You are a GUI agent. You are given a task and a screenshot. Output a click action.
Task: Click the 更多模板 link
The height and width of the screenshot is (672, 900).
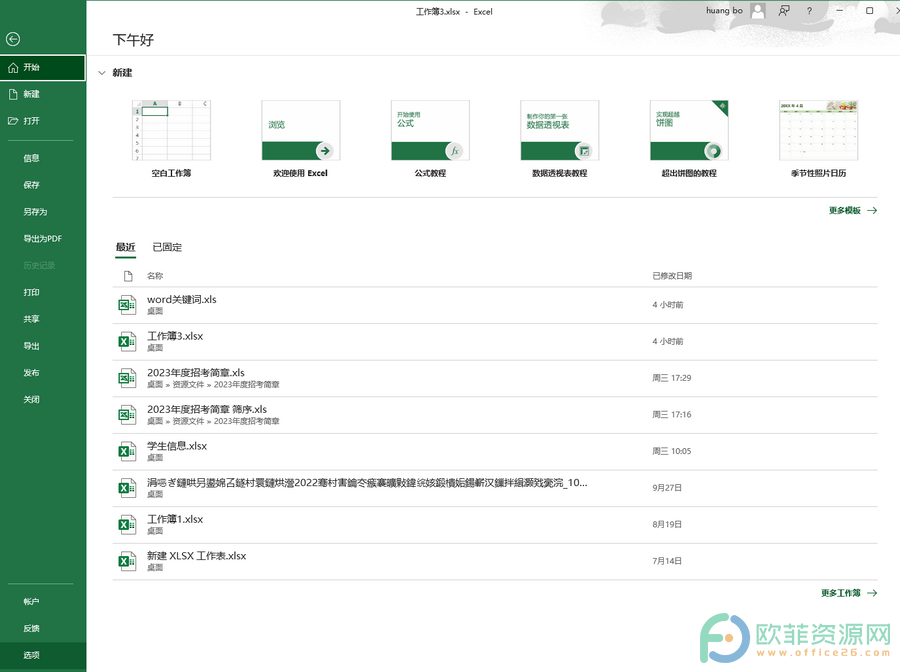[845, 211]
